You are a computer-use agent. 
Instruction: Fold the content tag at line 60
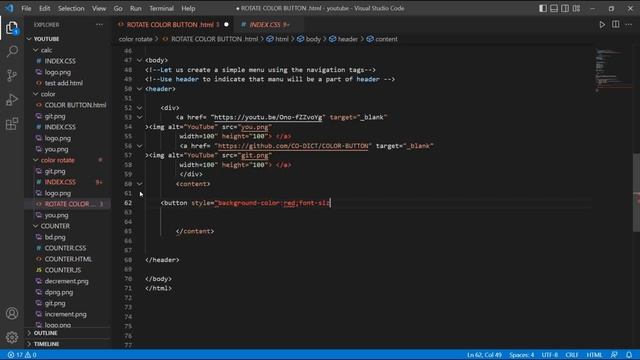[x=140, y=184]
